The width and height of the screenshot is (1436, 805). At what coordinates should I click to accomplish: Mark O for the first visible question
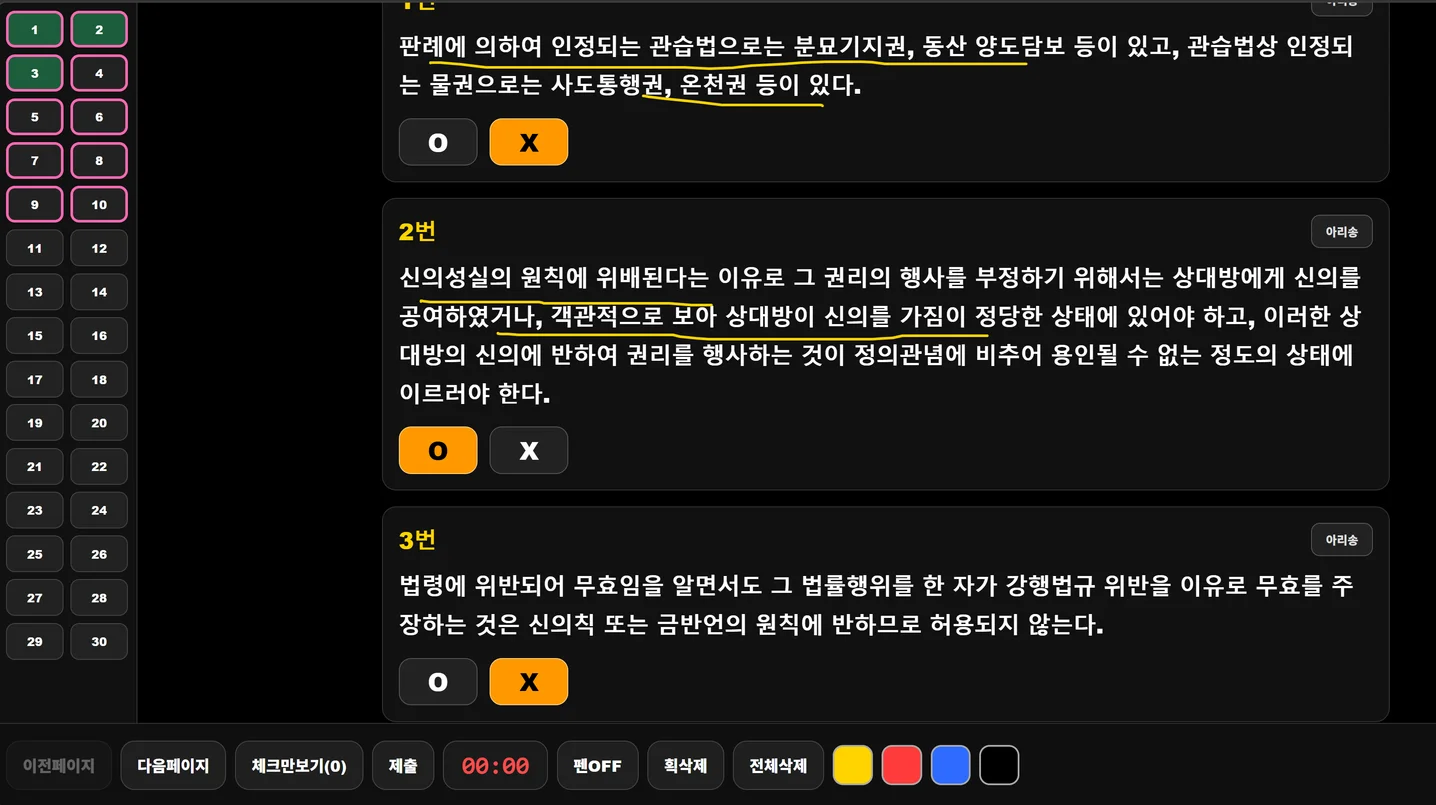[438, 142]
